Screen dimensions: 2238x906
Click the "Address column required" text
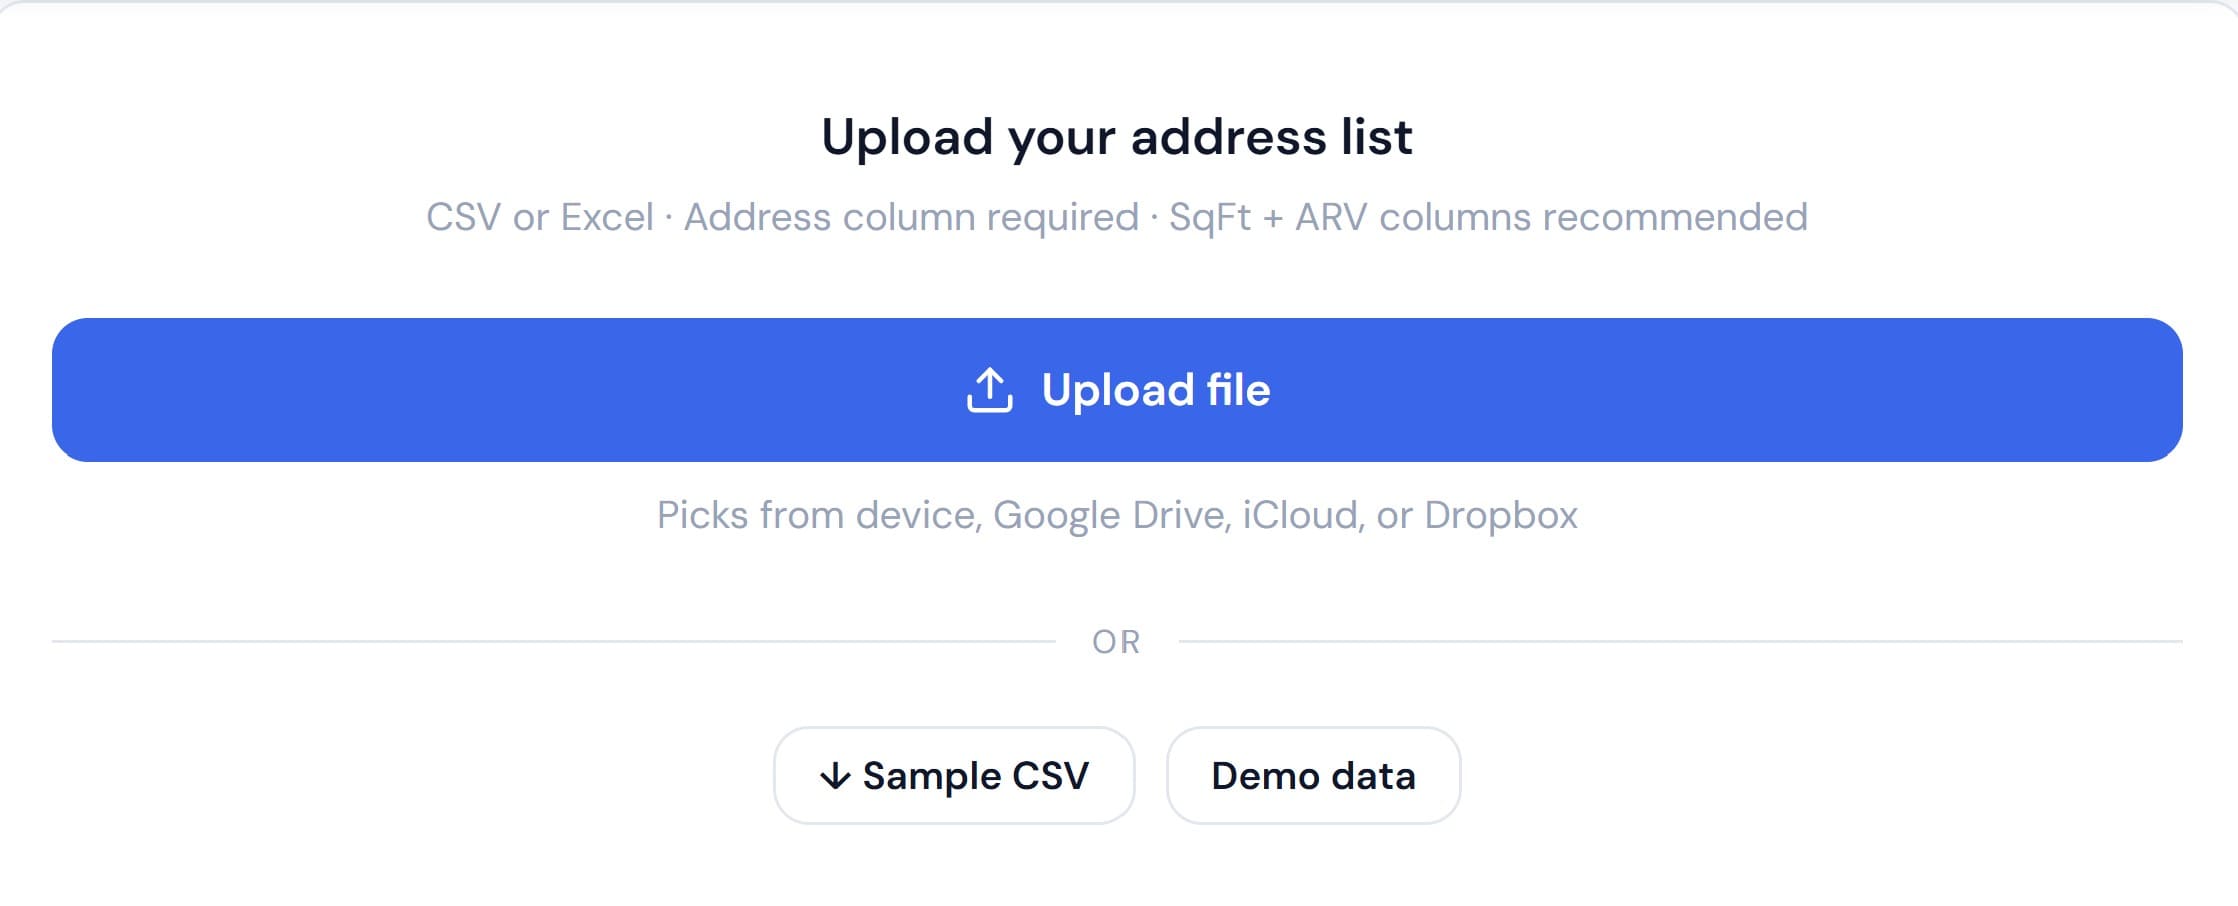(910, 217)
